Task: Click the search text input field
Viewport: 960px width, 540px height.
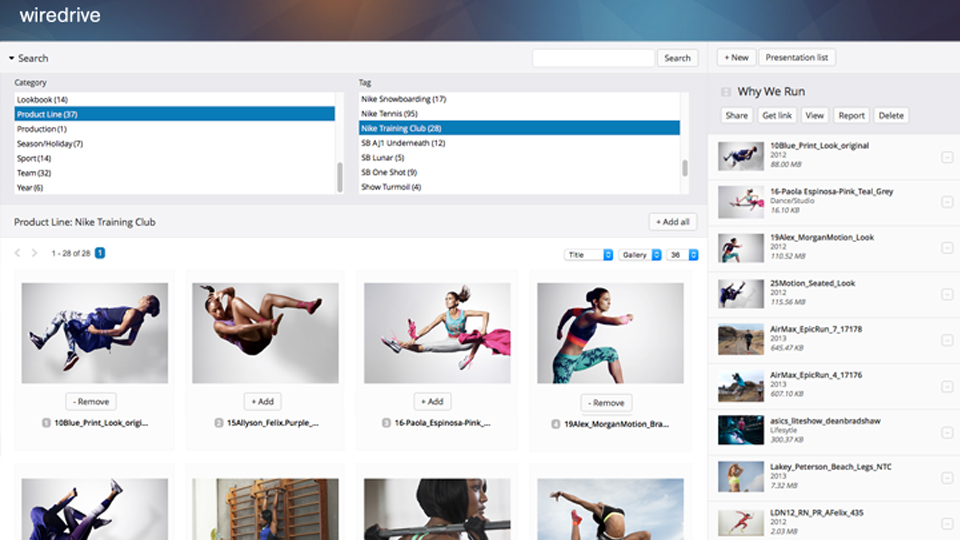Action: [x=593, y=58]
